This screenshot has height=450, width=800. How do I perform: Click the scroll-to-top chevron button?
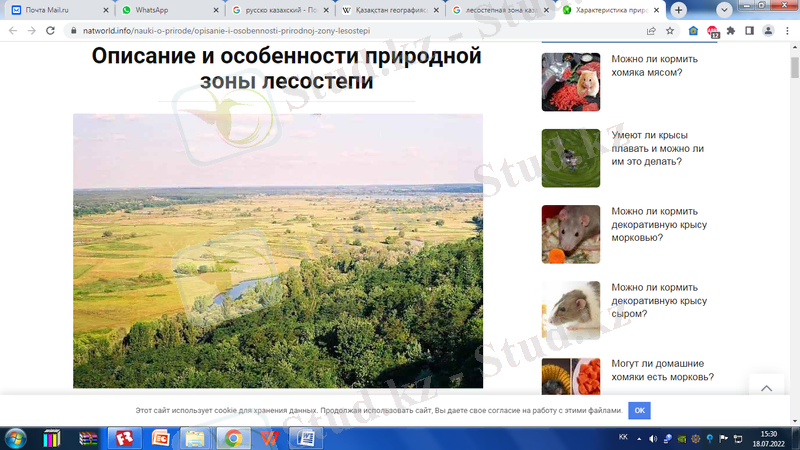coord(766,388)
